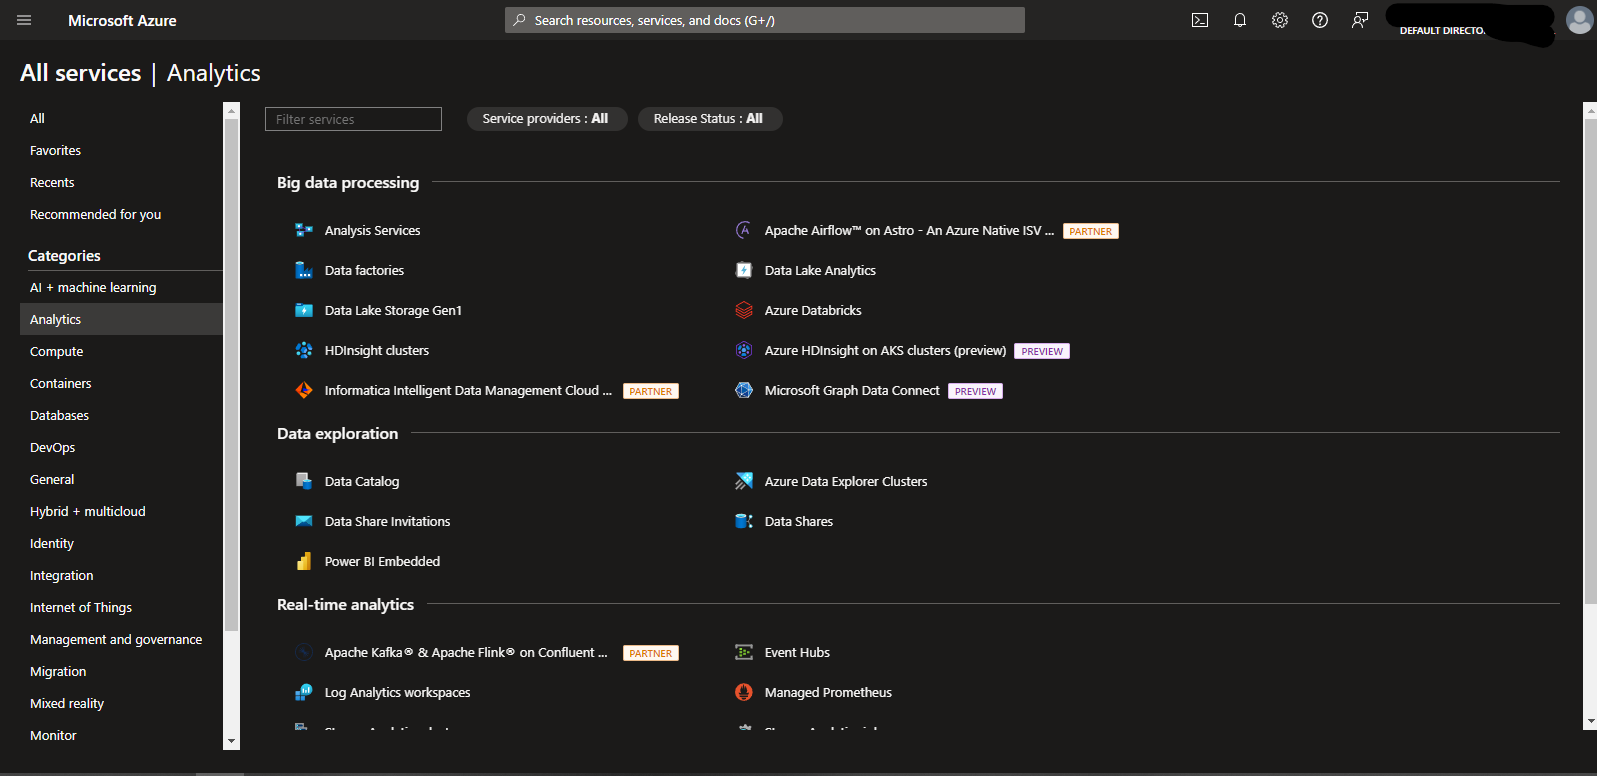This screenshot has width=1597, height=776.
Task: Click the Apache Airflow on Astro icon
Action: 744,230
